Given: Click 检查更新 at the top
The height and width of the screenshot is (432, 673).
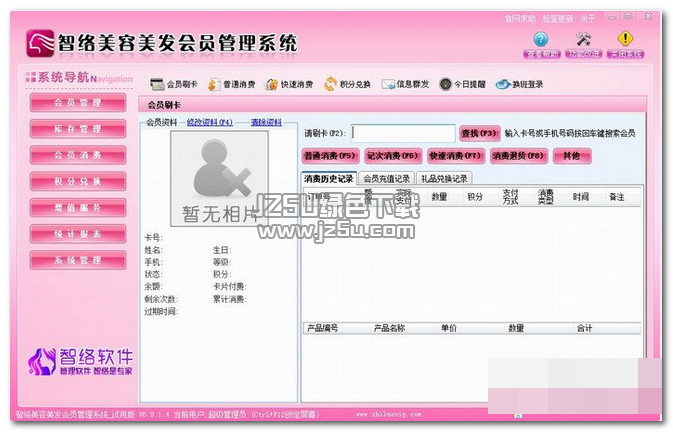Looking at the screenshot, I should [x=558, y=18].
